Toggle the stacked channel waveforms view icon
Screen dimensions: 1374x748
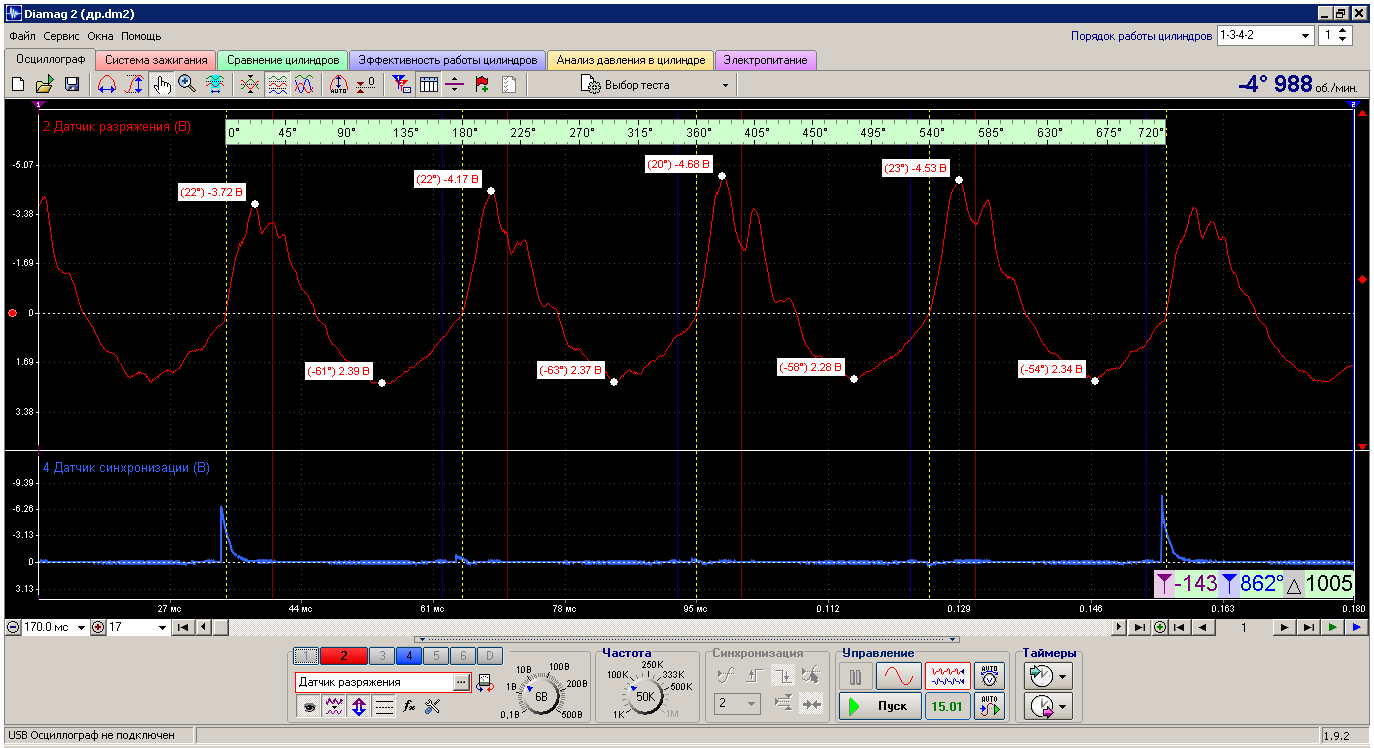(x=278, y=85)
